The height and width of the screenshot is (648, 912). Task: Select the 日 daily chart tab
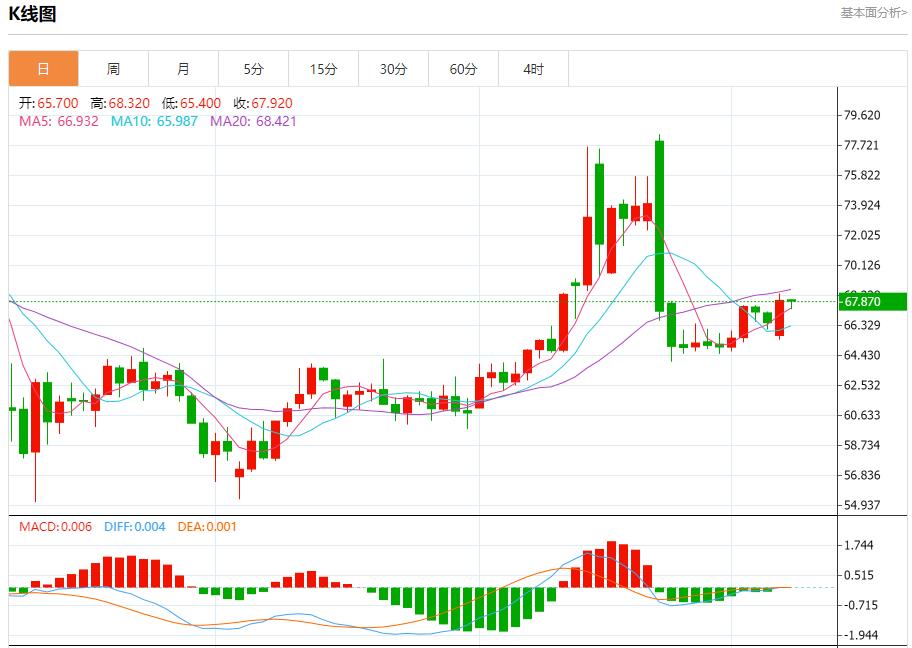(x=43, y=69)
